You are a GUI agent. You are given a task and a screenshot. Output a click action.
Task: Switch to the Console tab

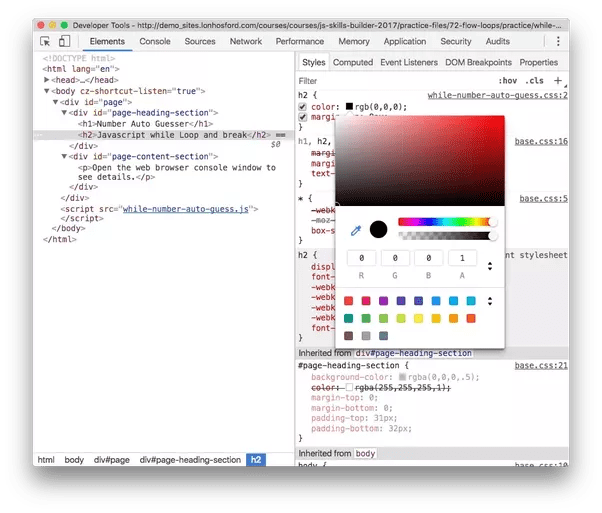(x=155, y=41)
